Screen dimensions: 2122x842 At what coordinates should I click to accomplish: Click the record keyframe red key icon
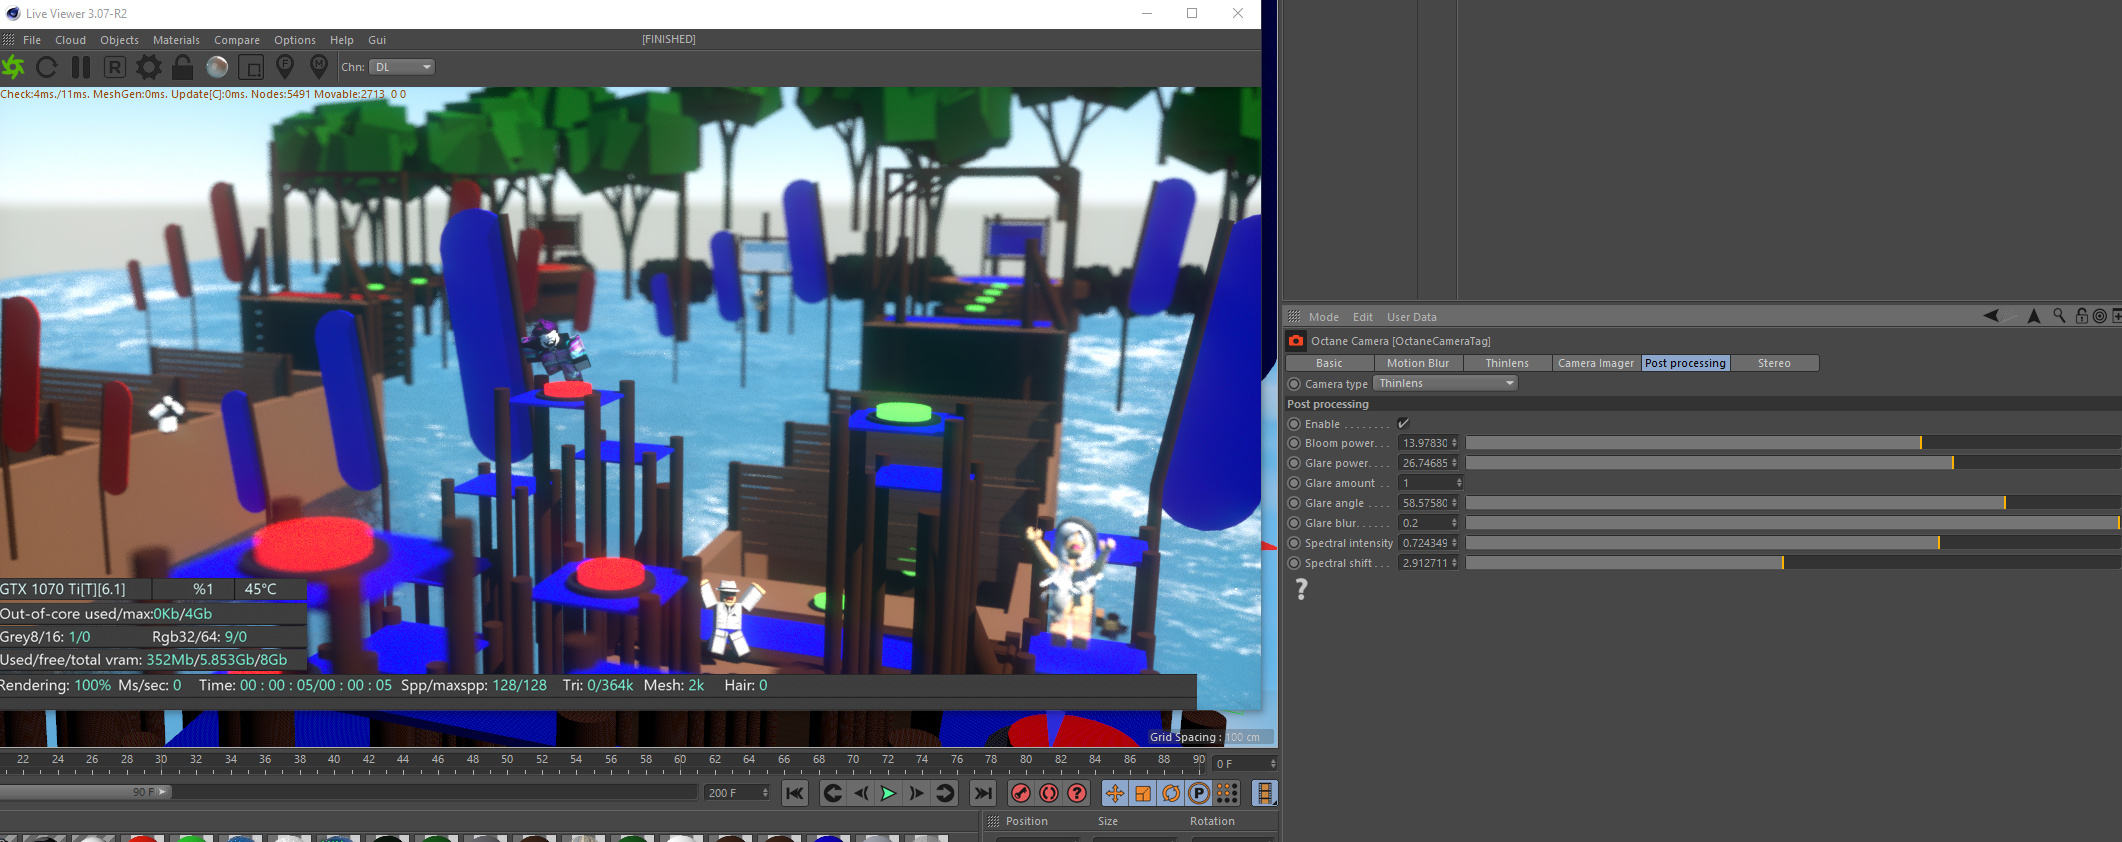click(1021, 793)
